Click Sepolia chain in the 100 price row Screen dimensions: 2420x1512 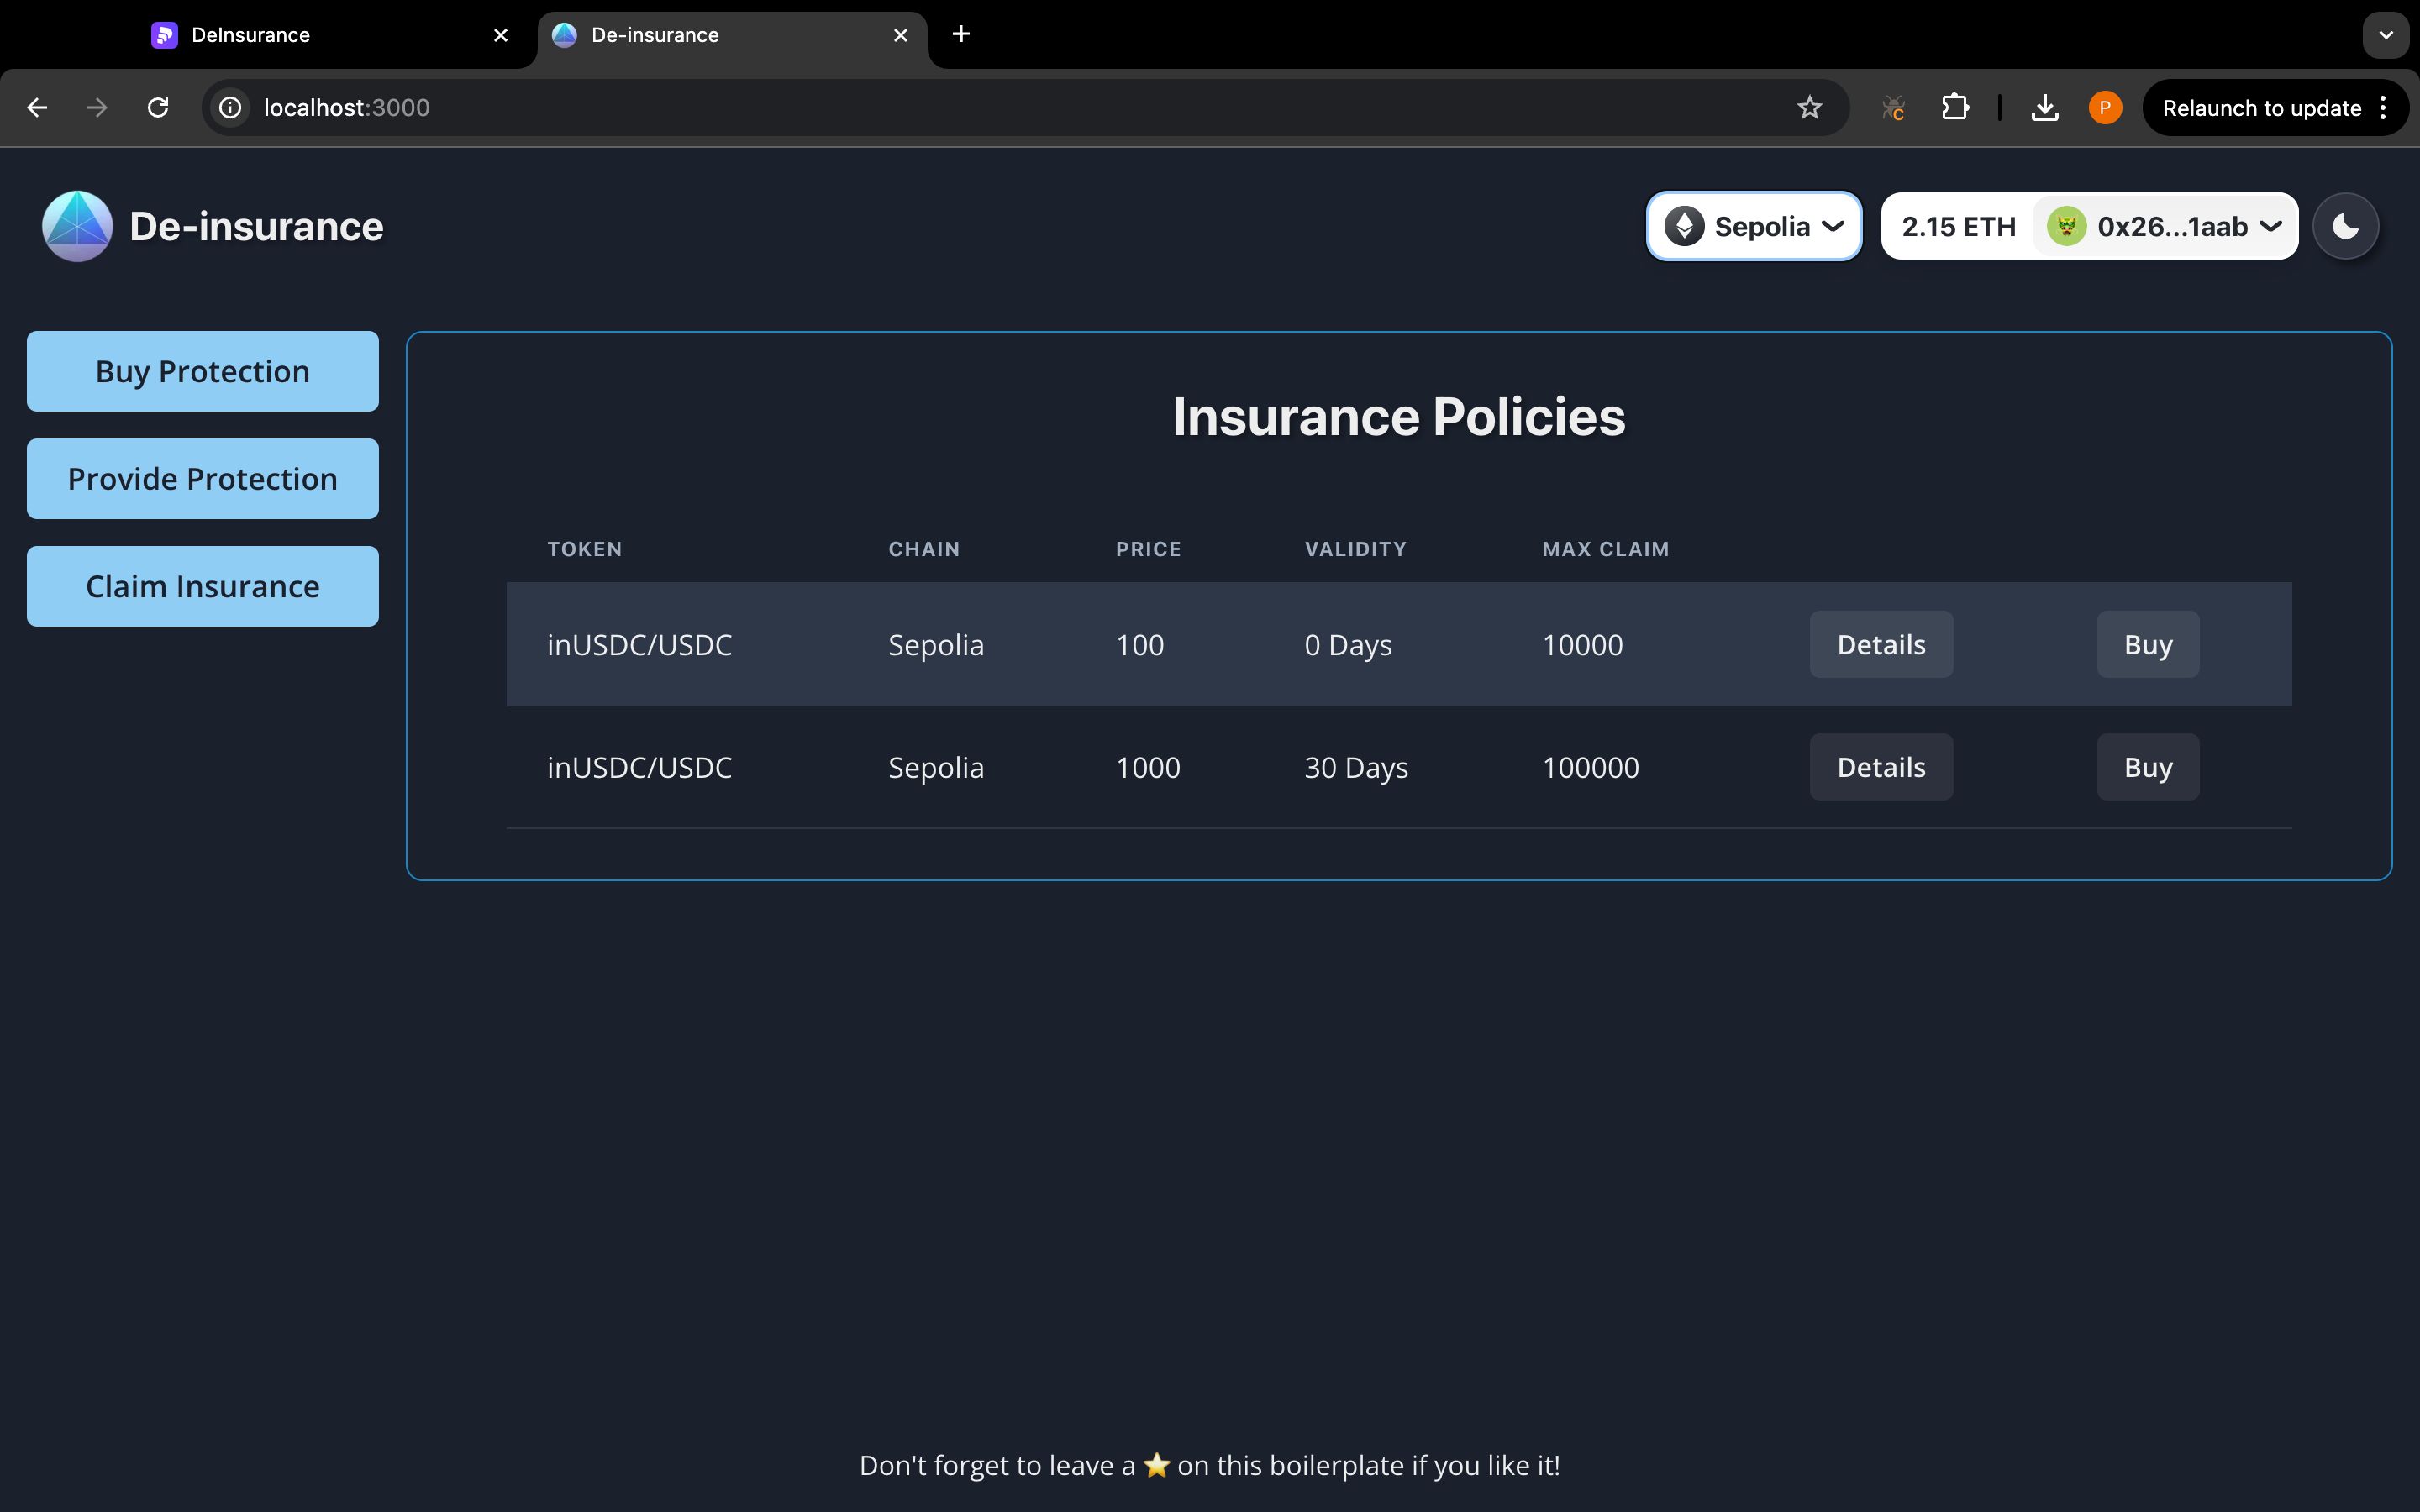(x=936, y=646)
